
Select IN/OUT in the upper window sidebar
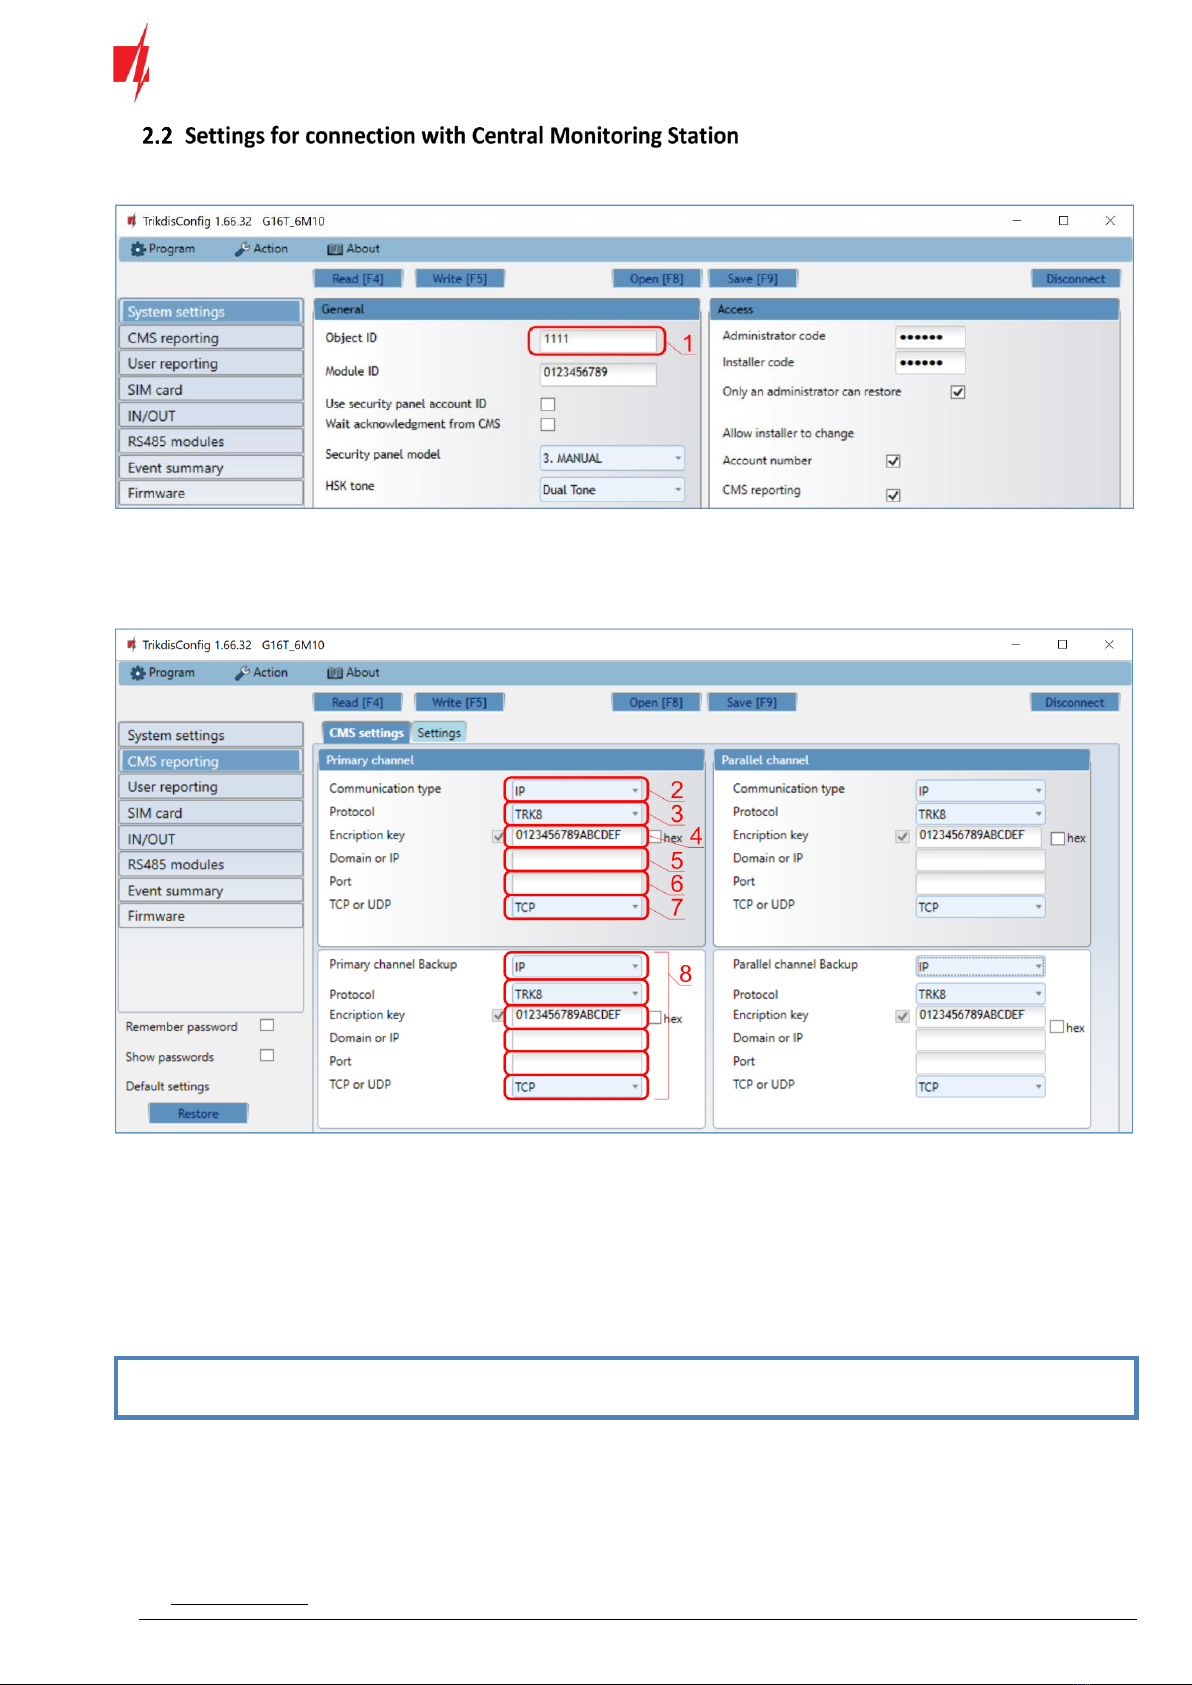[211, 416]
